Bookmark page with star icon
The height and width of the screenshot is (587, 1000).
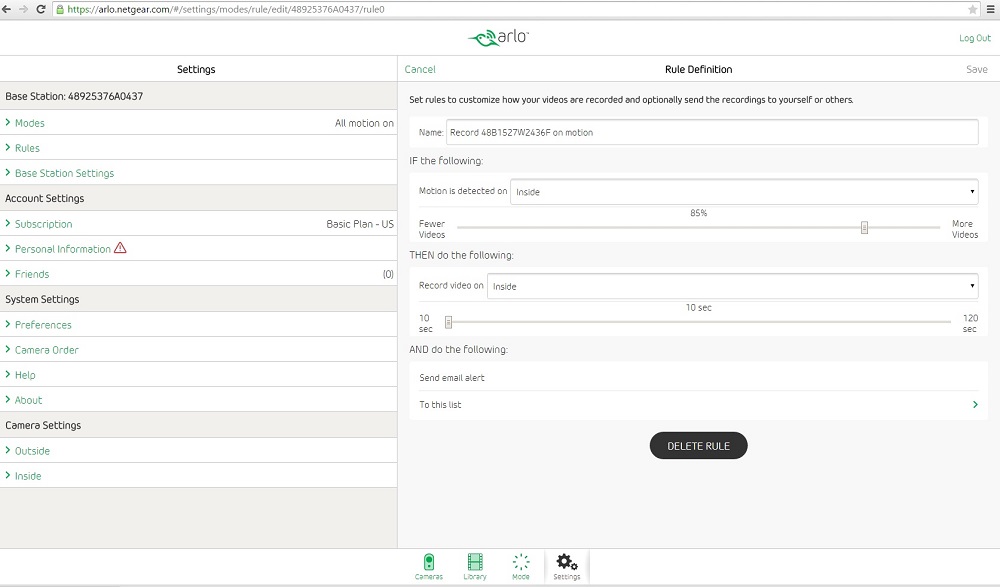(x=972, y=9)
